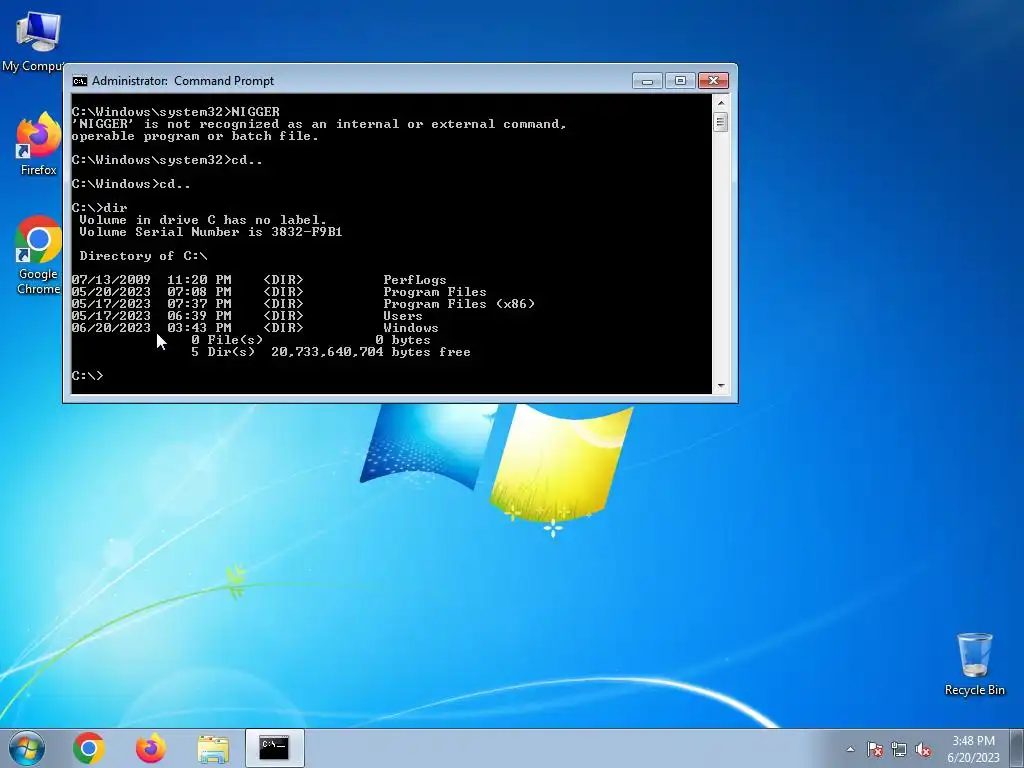Launch Firefox from desktop shortcut
1024x768 pixels.
click(38, 144)
